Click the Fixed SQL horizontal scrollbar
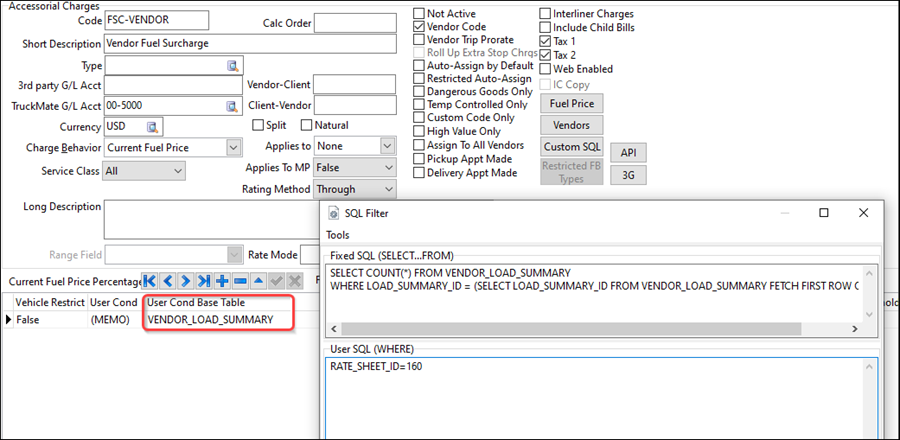The width and height of the screenshot is (900, 440). pyautogui.click(x=571, y=329)
